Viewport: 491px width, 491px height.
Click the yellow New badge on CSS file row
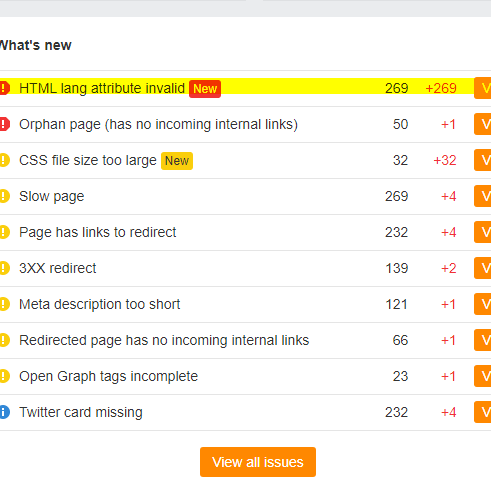tap(177, 161)
